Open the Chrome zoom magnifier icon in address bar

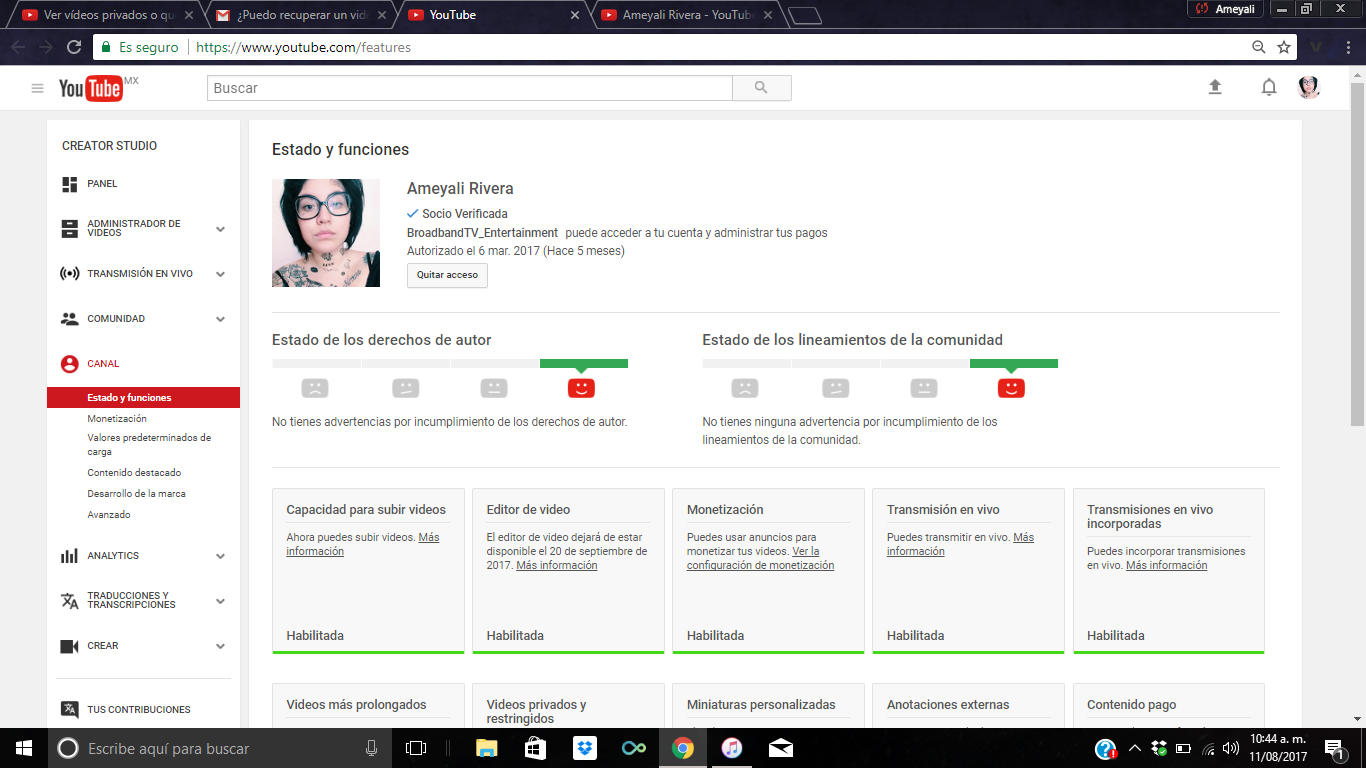coord(1259,47)
